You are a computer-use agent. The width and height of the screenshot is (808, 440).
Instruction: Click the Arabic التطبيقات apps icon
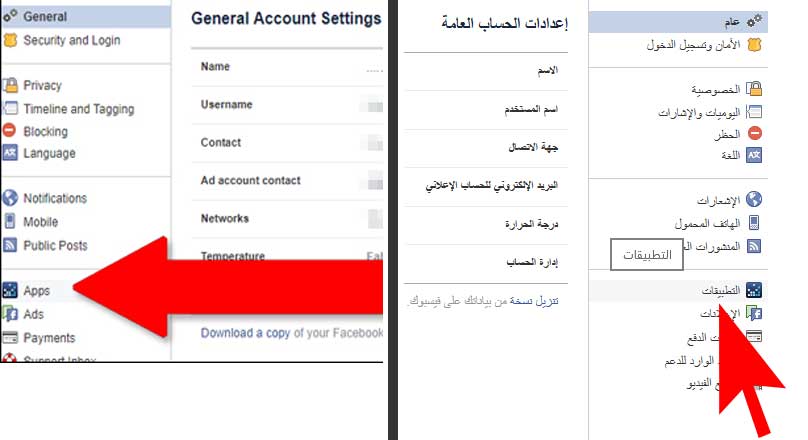click(x=754, y=290)
